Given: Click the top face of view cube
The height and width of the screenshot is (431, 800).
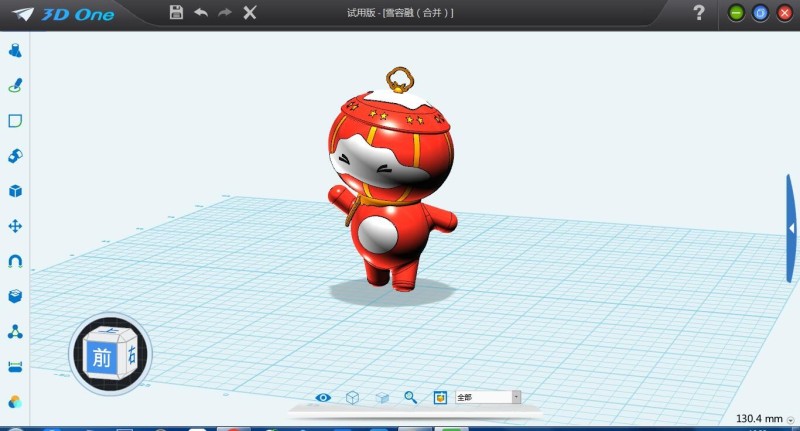Looking at the screenshot, I should coord(110,332).
